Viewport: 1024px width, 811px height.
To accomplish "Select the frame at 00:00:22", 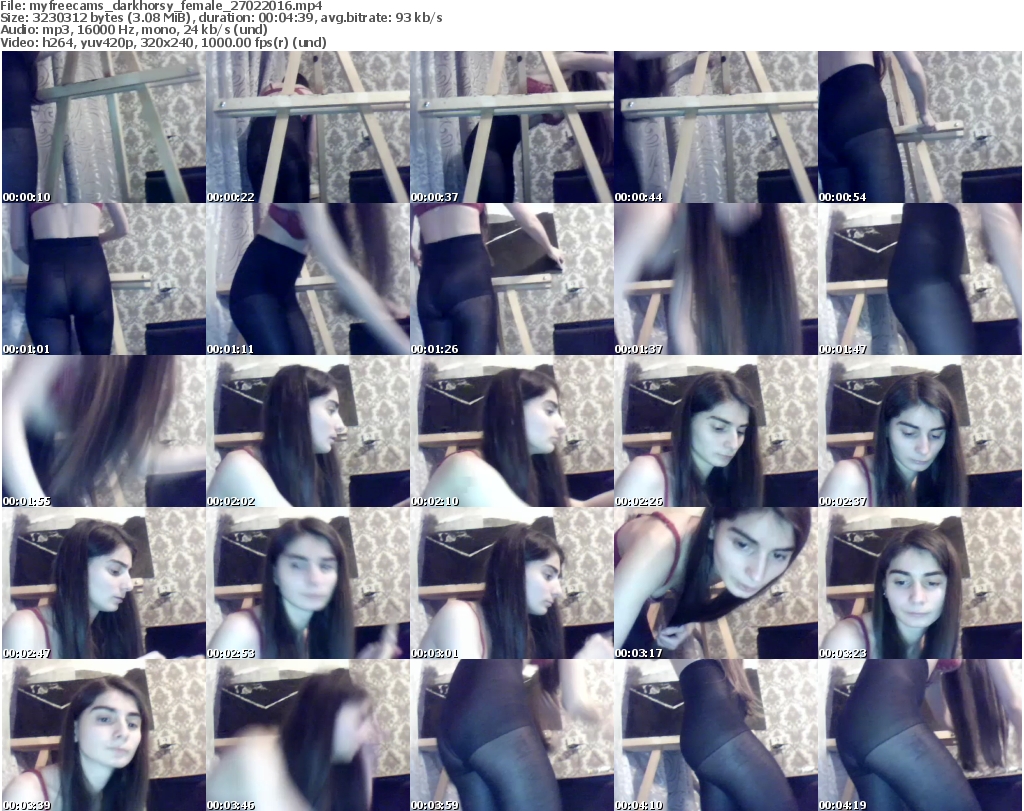I will [x=307, y=128].
